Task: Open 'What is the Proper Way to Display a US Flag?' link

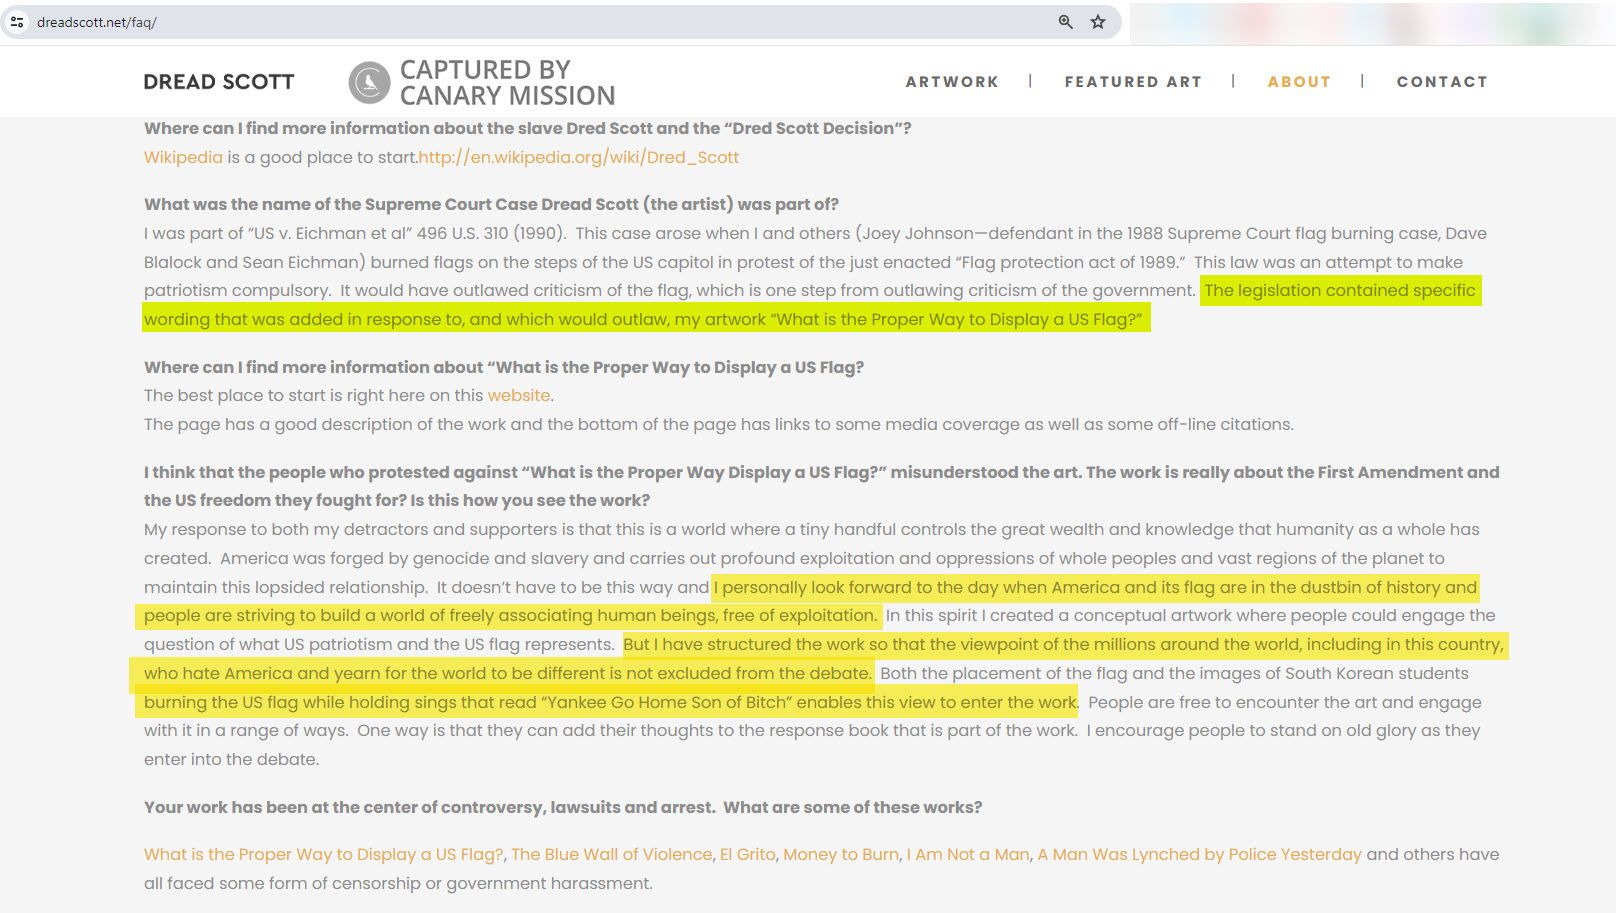Action: (323, 854)
